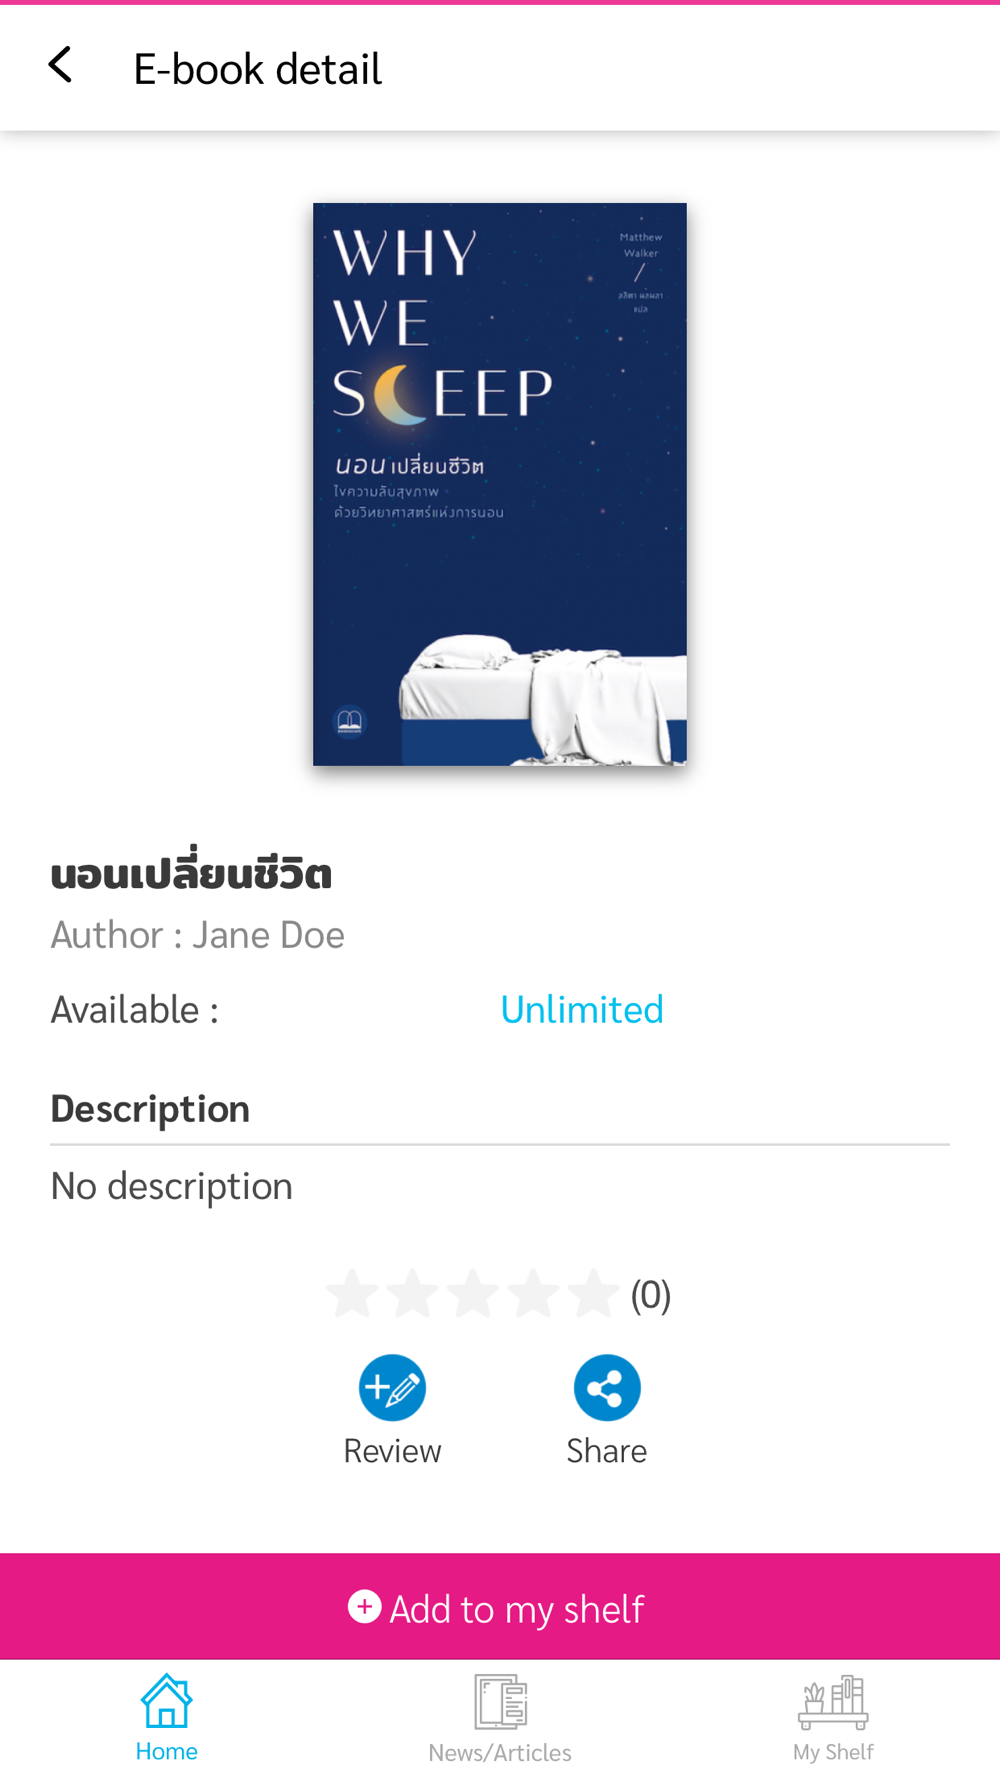This screenshot has height=1778, width=1000.
Task: Open the Why We Sleep cover image
Action: pyautogui.click(x=500, y=484)
